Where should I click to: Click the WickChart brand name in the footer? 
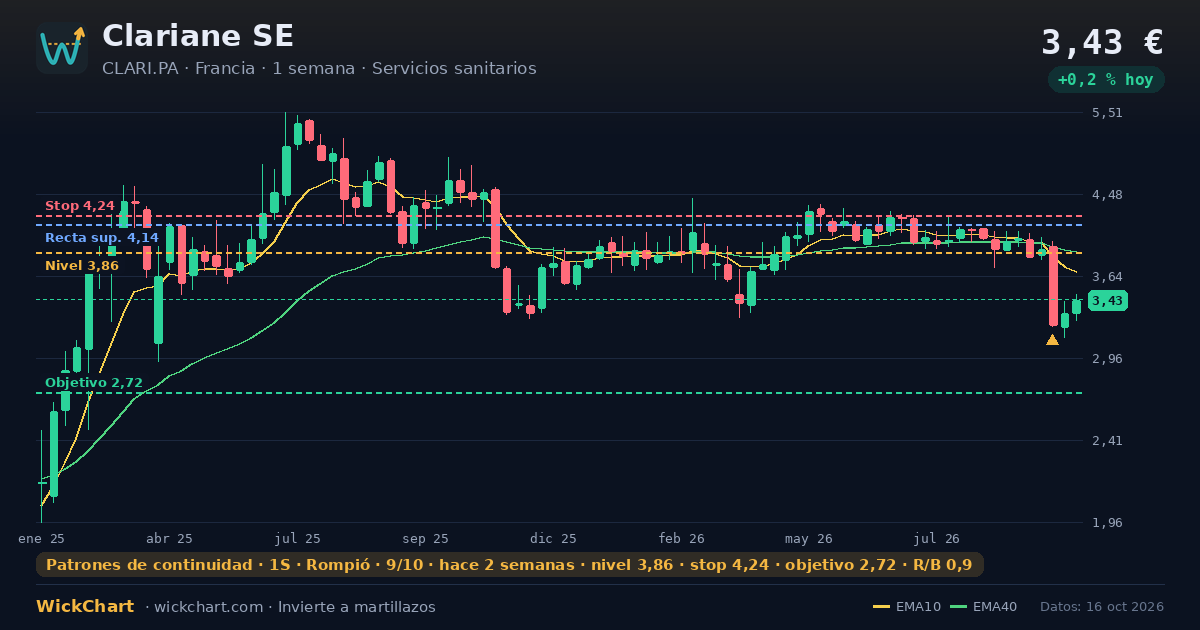[x=85, y=607]
